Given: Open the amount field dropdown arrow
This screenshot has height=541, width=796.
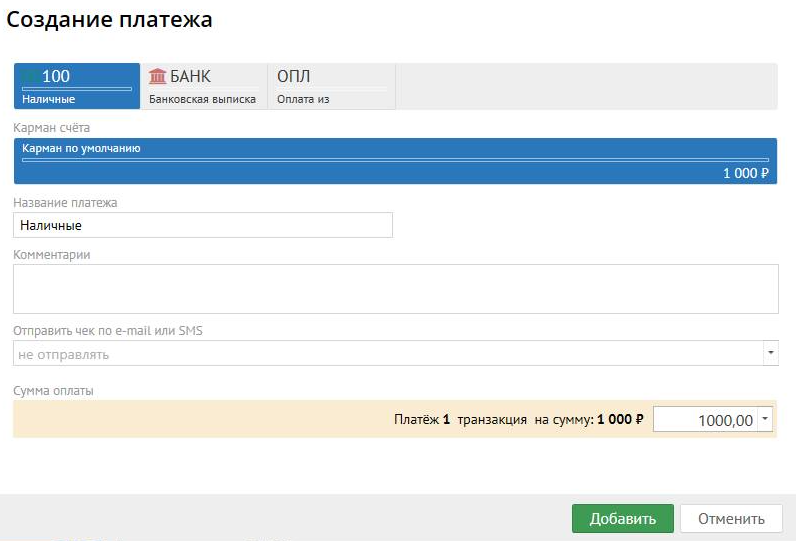Looking at the screenshot, I should [x=765, y=419].
